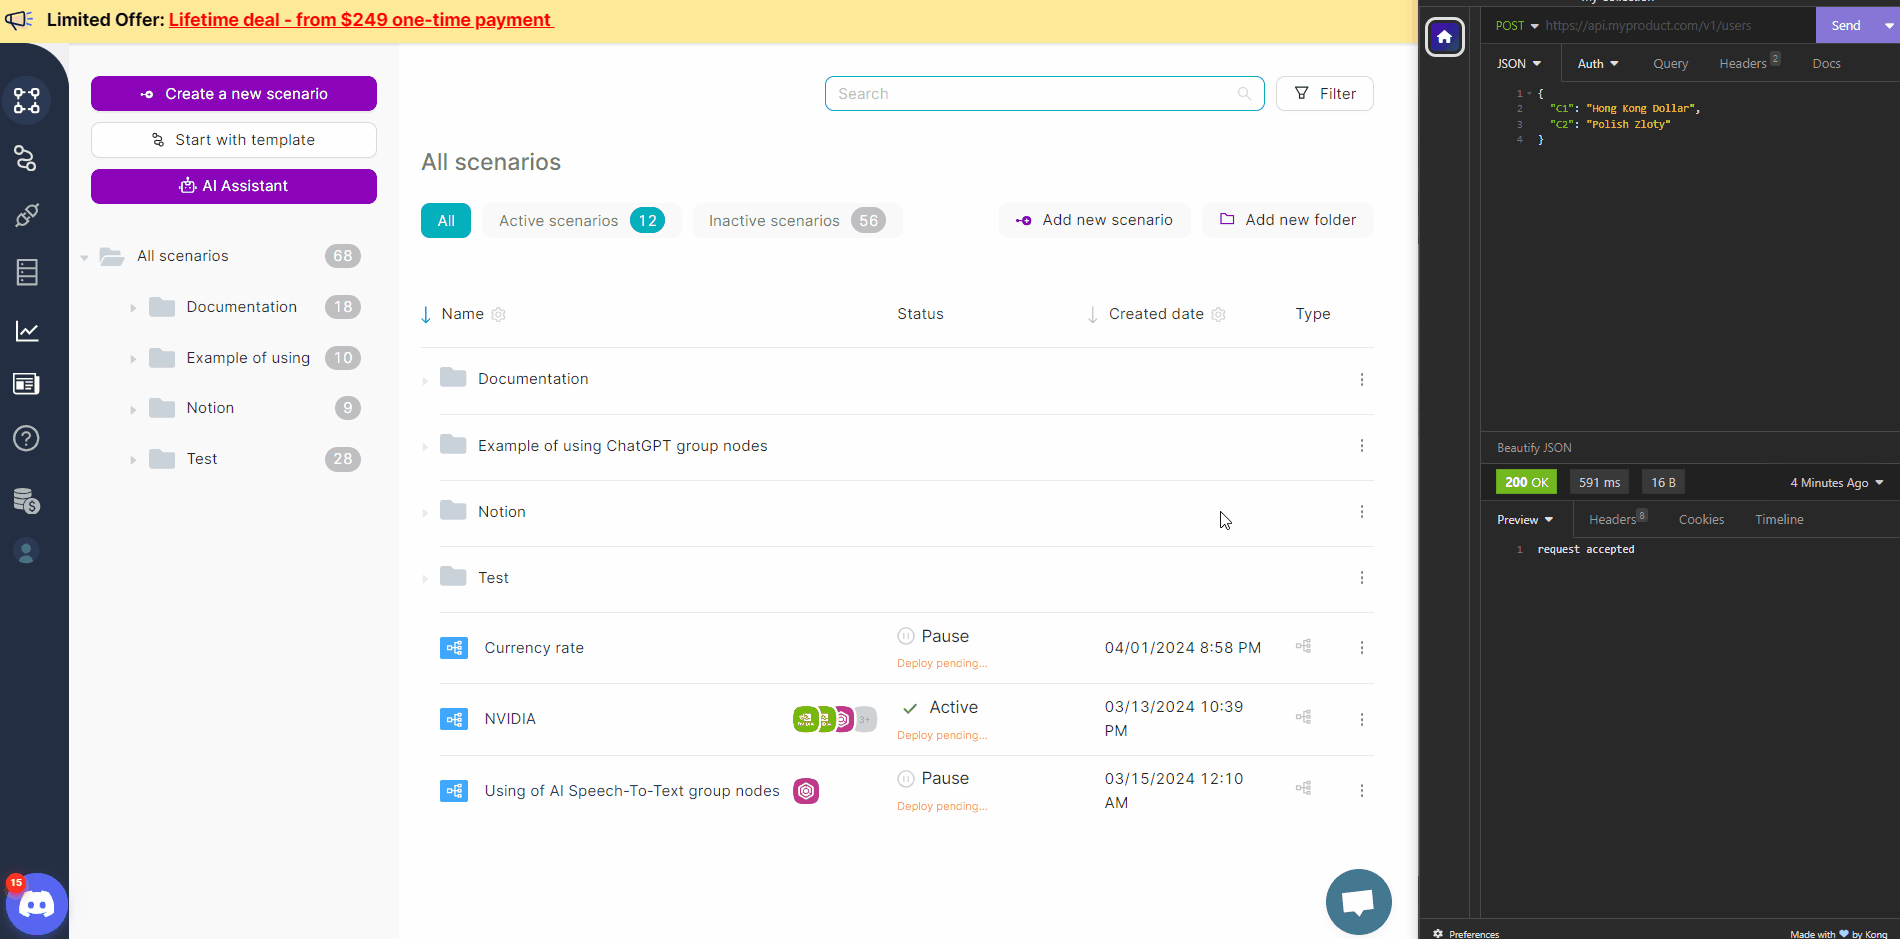The height and width of the screenshot is (939, 1900).
Task: Expand the Documentation folder in sidebar tree
Action: [x=133, y=308]
